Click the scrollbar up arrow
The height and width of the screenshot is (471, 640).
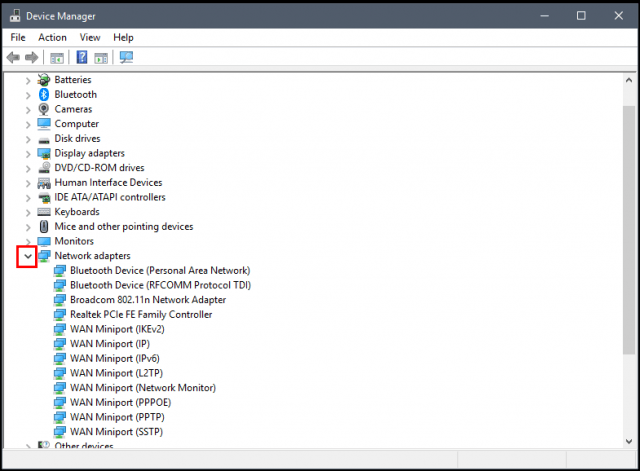[x=629, y=80]
